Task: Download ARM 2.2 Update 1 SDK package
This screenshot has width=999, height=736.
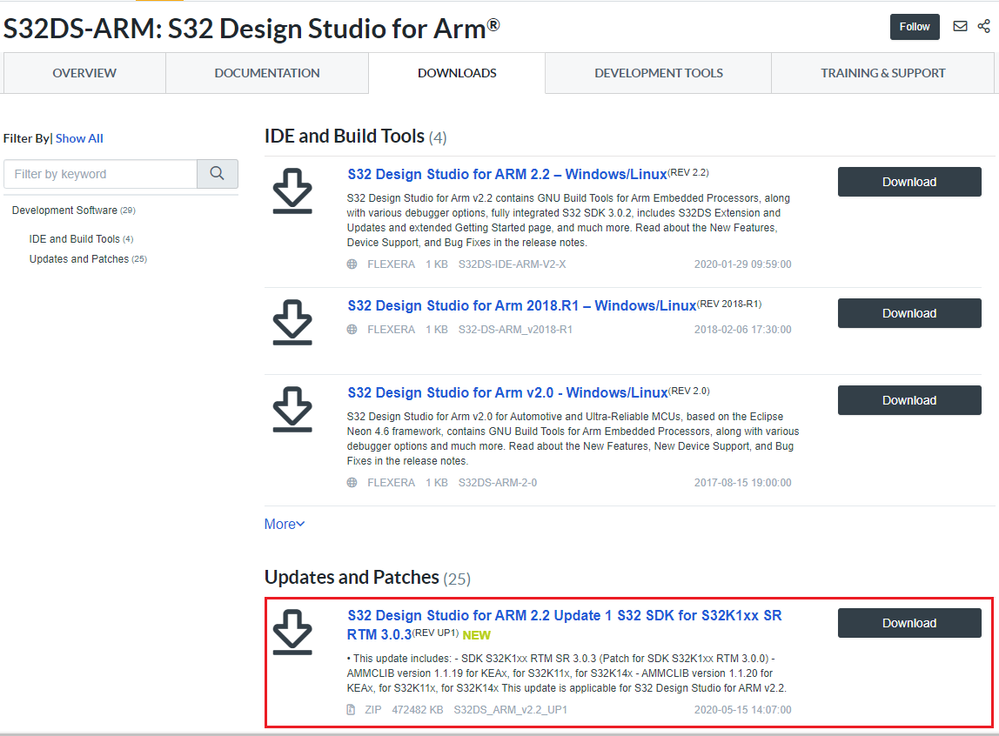Action: pos(909,623)
